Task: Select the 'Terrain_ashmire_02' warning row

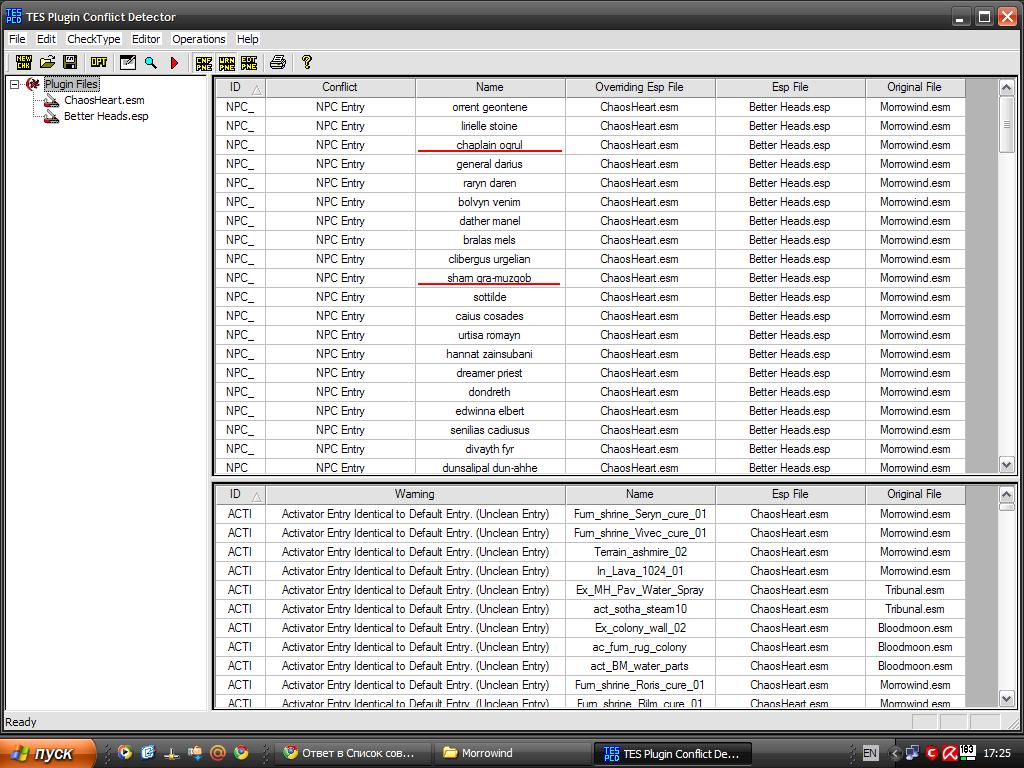Action: (590, 552)
